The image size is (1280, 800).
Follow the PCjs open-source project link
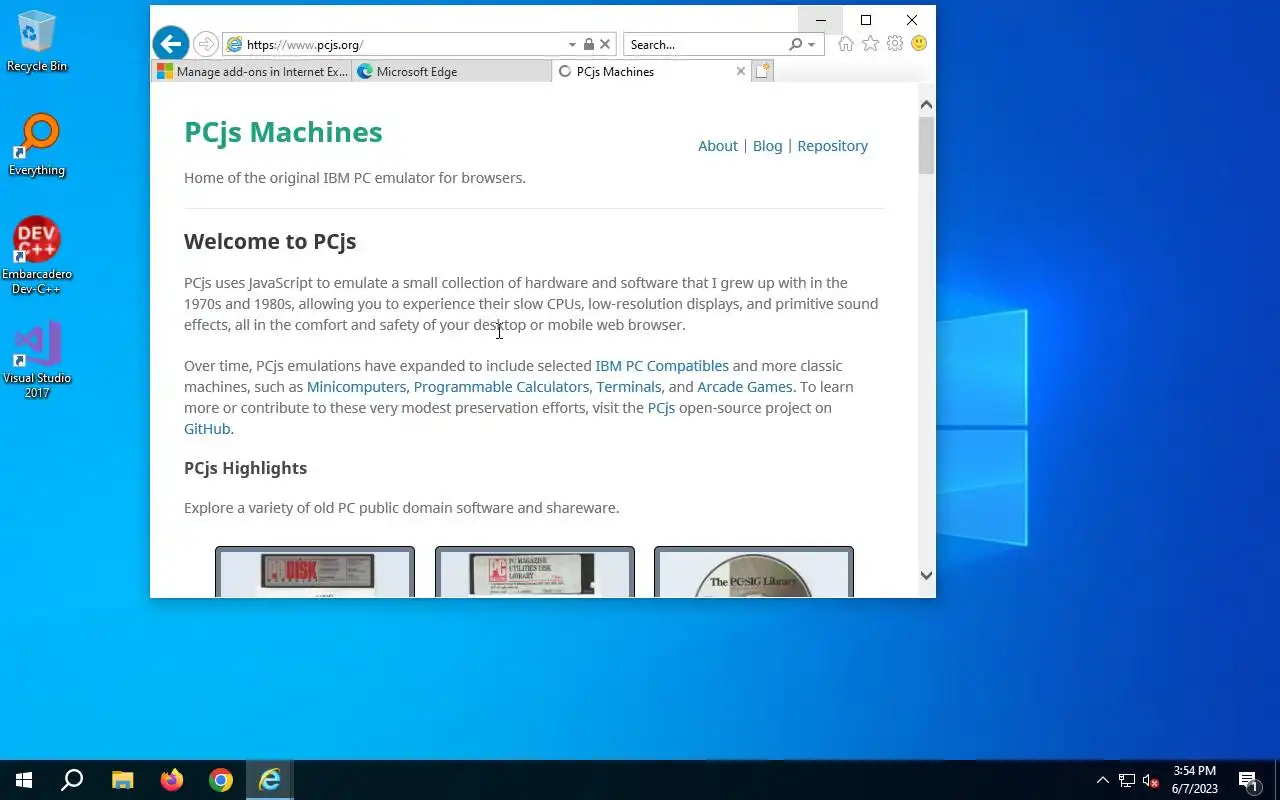(661, 408)
